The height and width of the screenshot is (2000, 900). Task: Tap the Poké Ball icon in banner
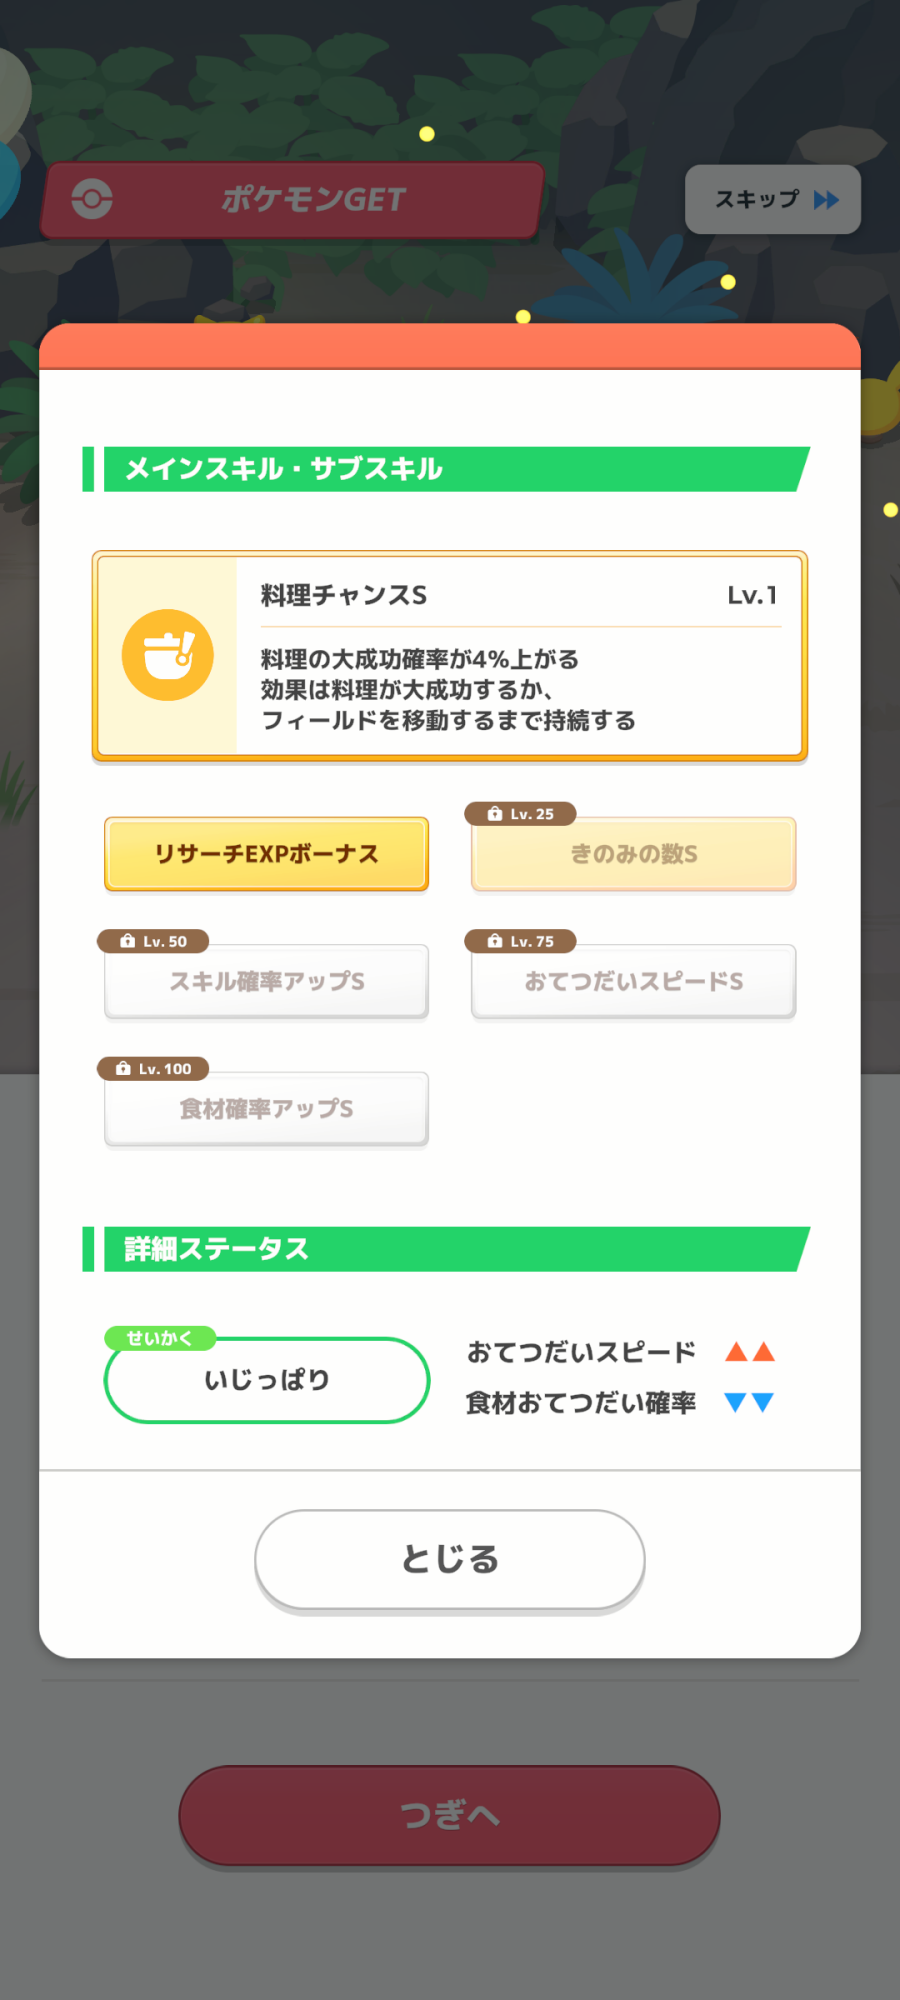coord(92,199)
